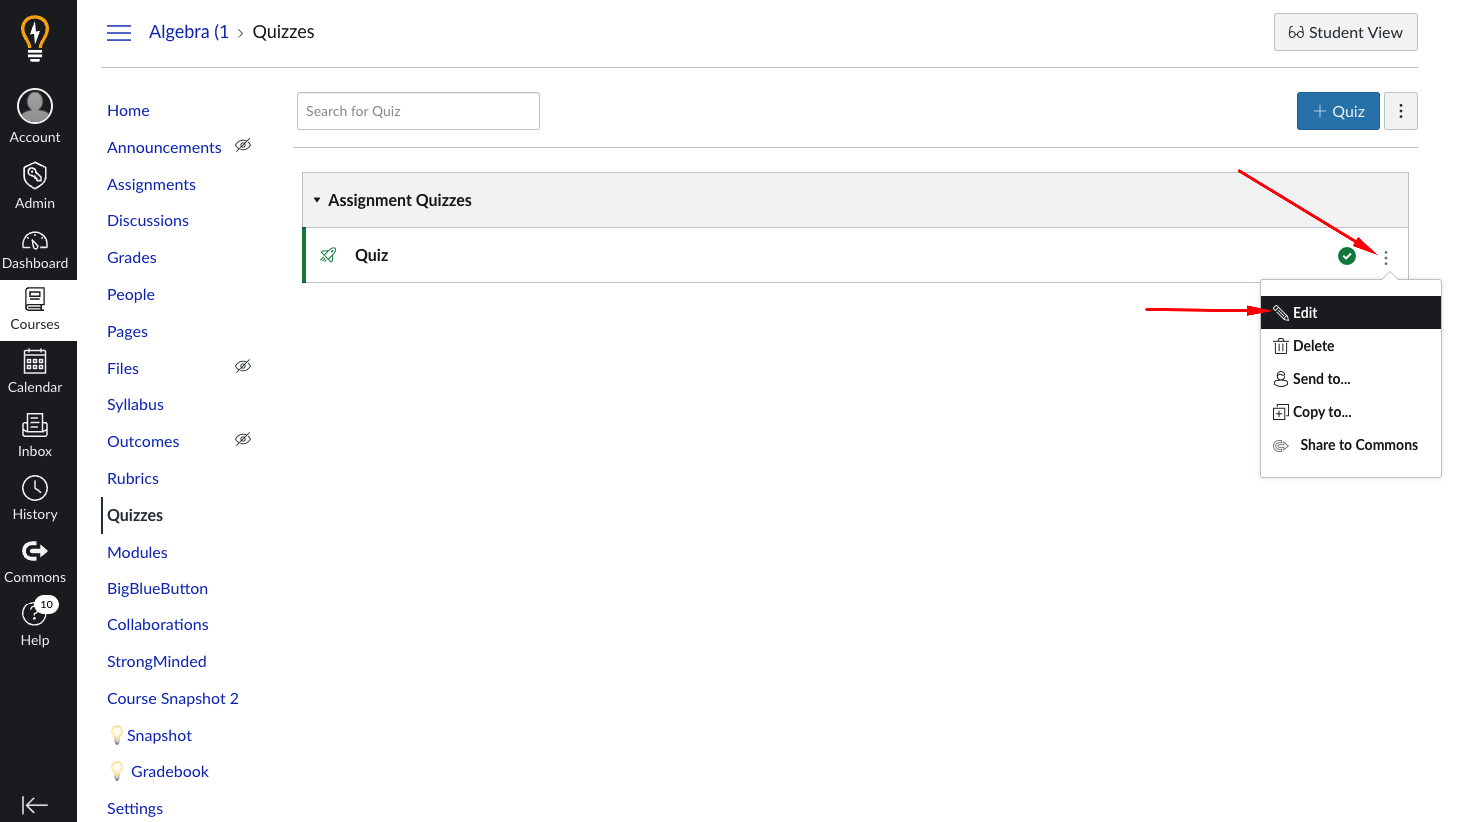Open the options menu next to +Quiz

coord(1400,111)
